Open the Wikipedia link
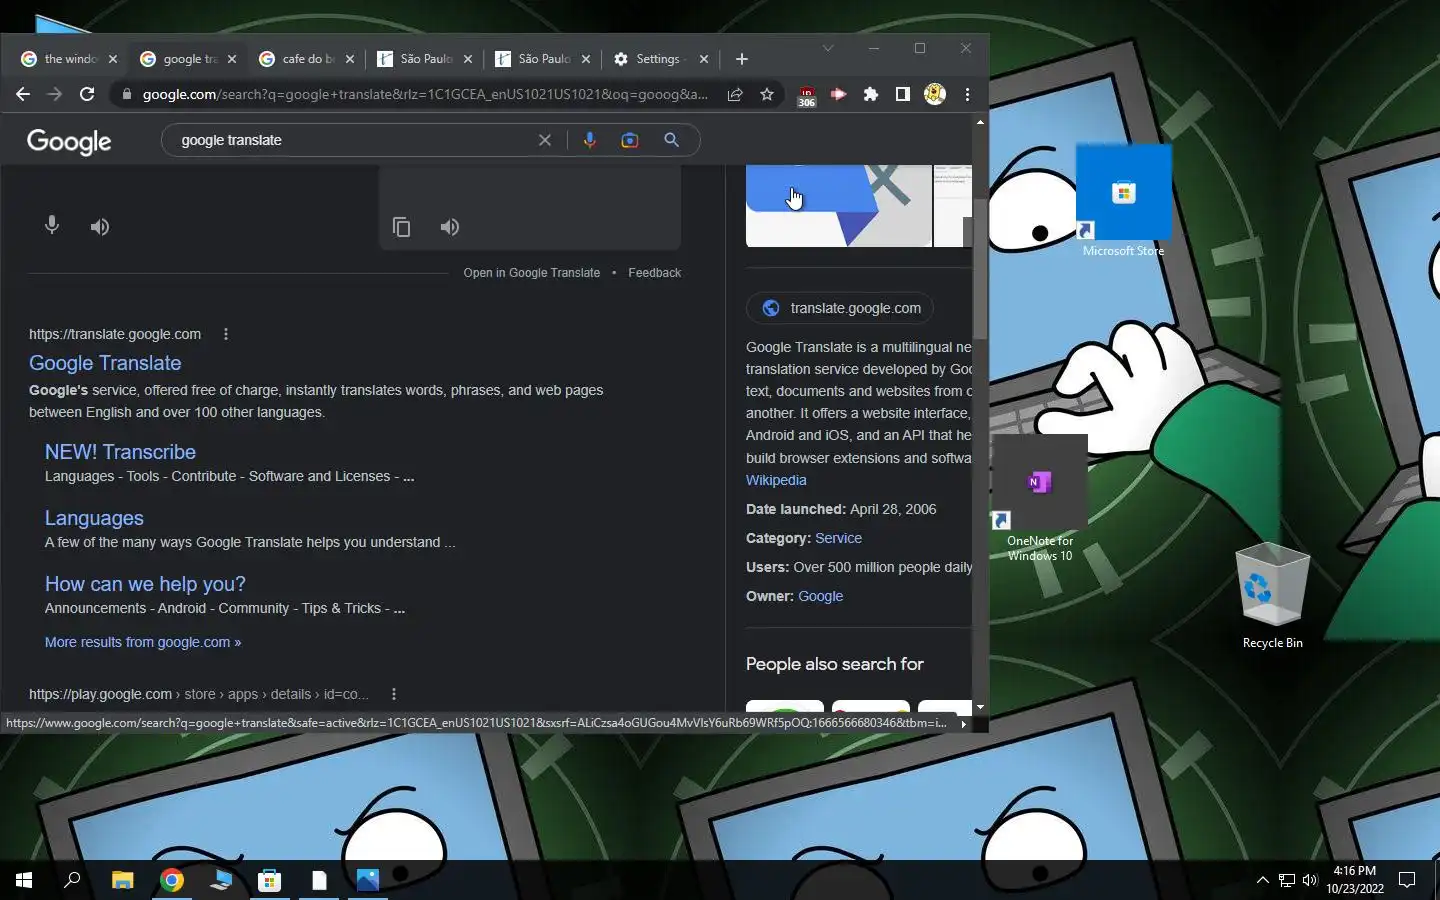 (x=776, y=480)
